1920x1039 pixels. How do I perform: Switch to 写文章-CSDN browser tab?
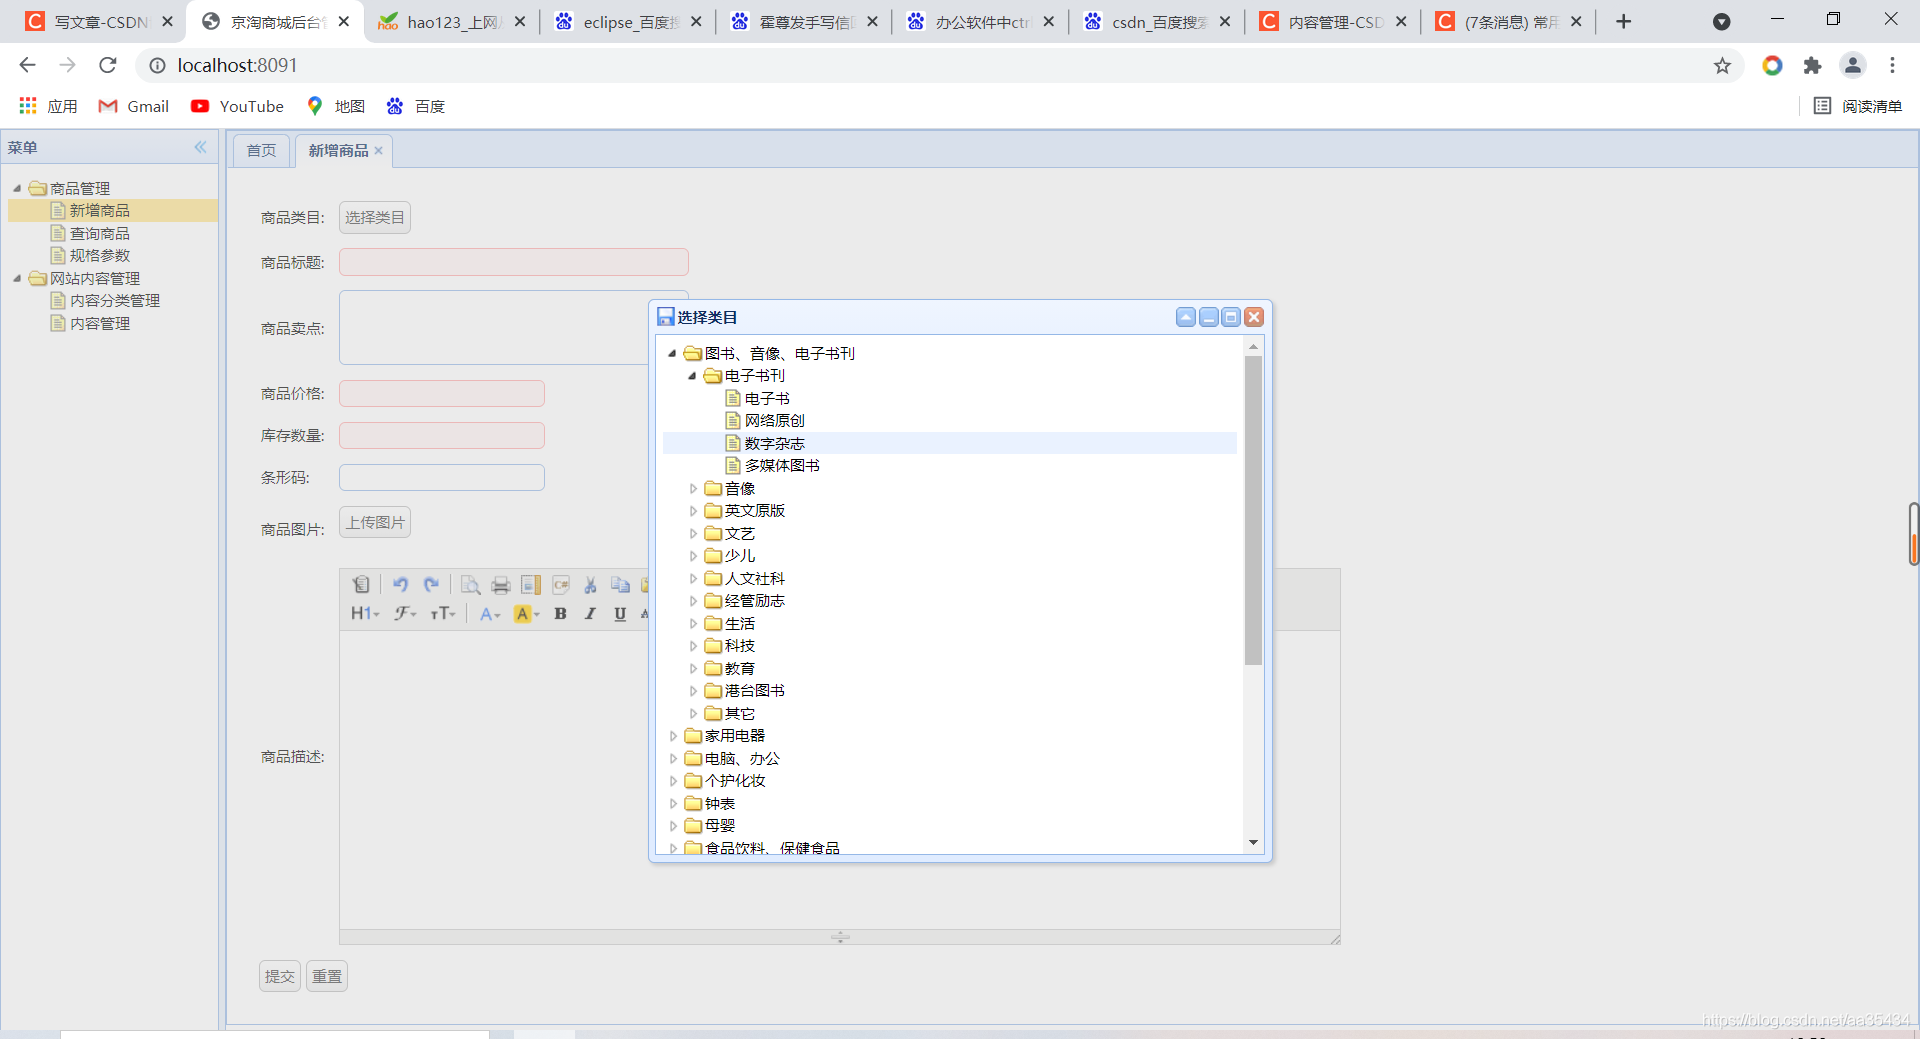coord(100,21)
